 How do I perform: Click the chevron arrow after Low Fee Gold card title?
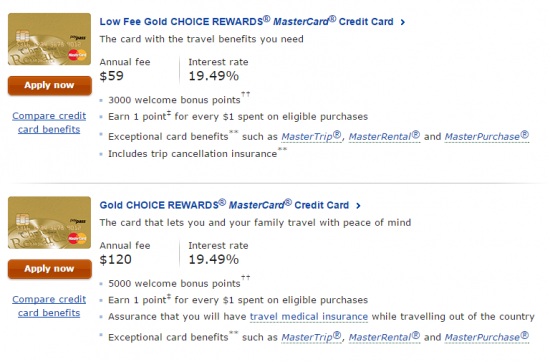(x=403, y=22)
